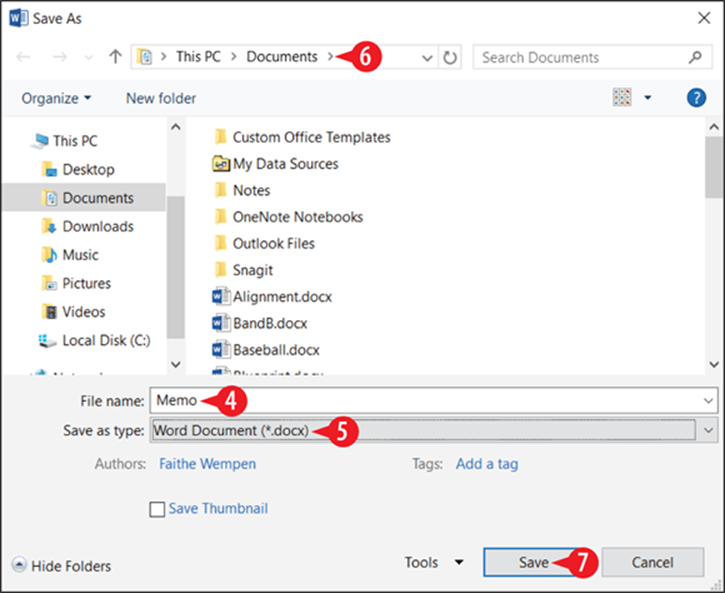Create a New folder
The width and height of the screenshot is (725, 593).
click(161, 98)
